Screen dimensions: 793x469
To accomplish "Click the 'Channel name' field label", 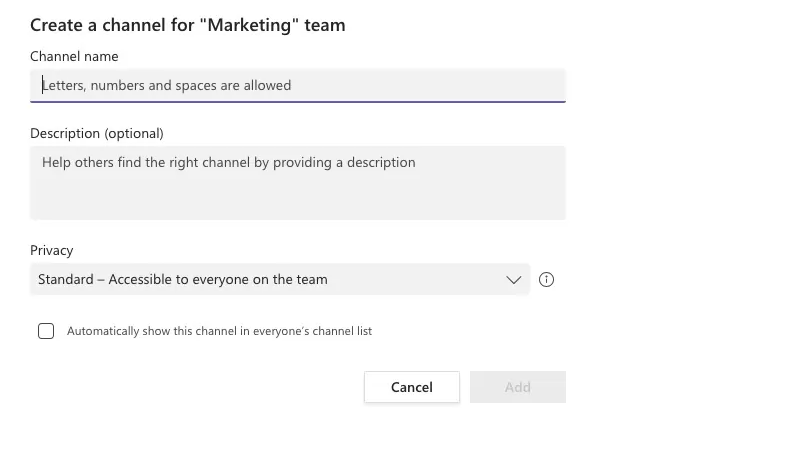I will (74, 57).
